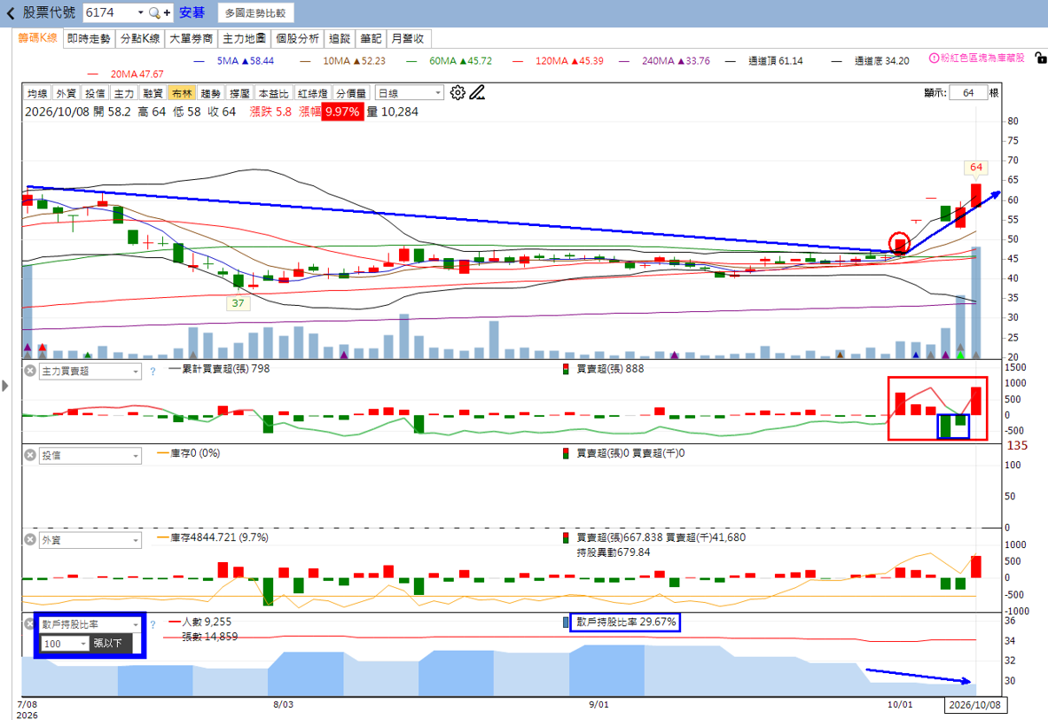Open help for 主力買賣超 indicator
Viewport: 1048px width, 720px height.
(x=152, y=371)
